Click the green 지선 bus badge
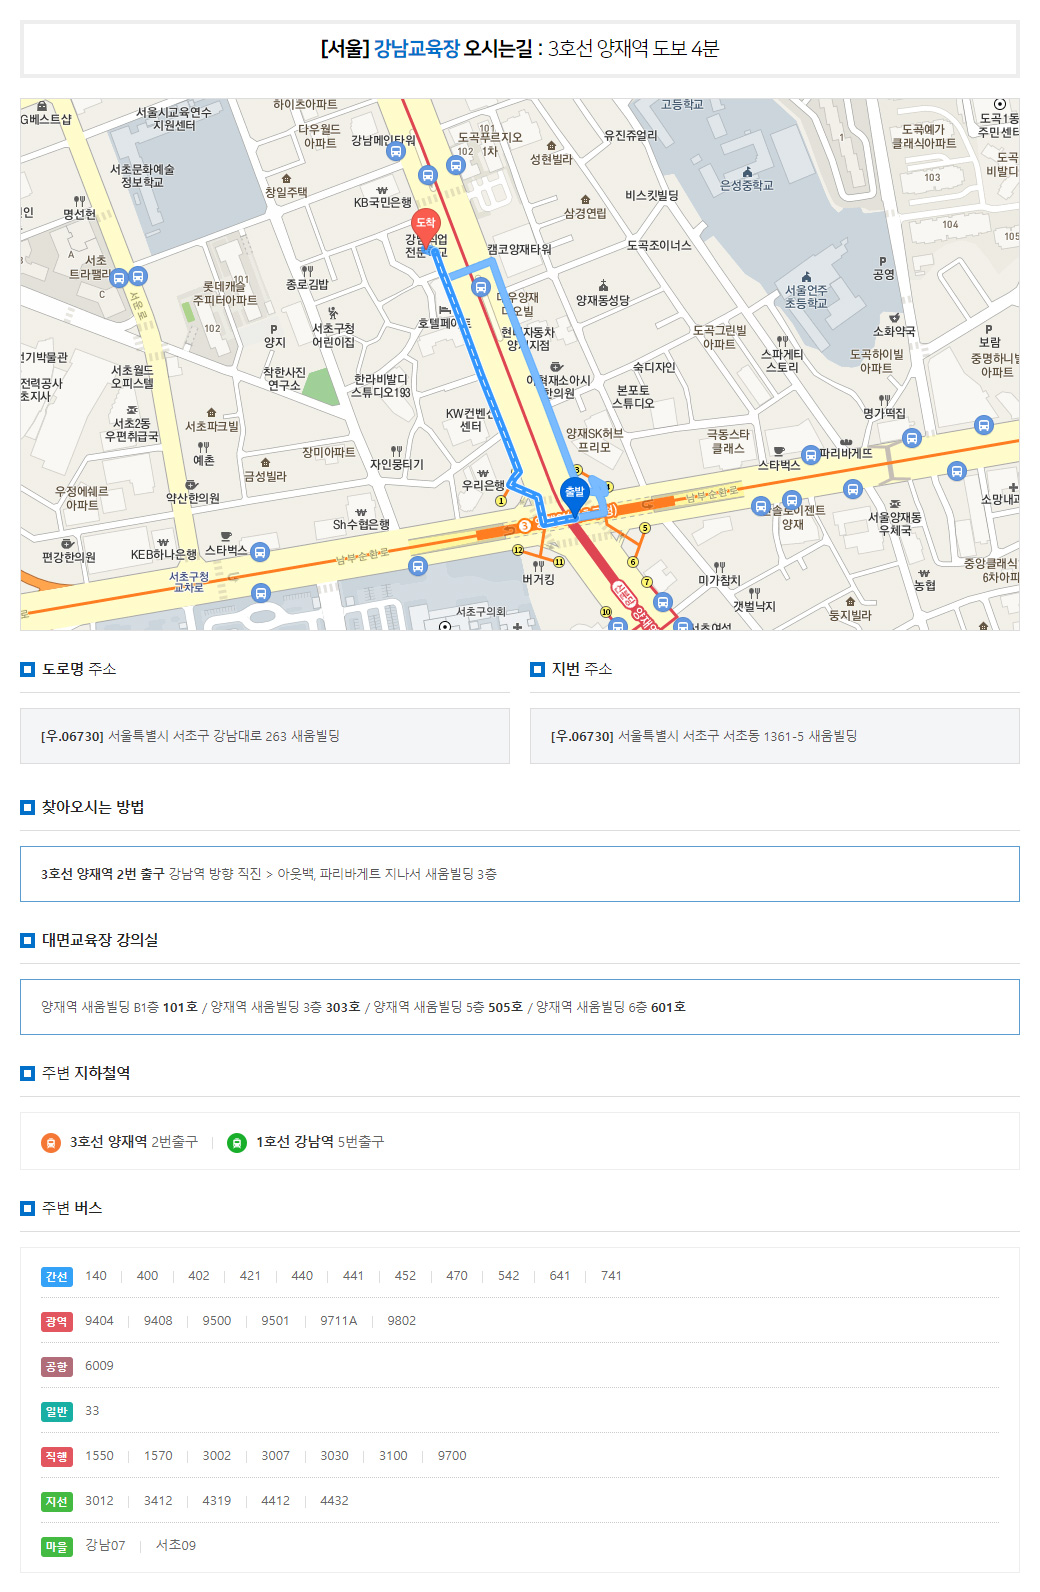This screenshot has height=1592, width=1040. pos(57,1501)
